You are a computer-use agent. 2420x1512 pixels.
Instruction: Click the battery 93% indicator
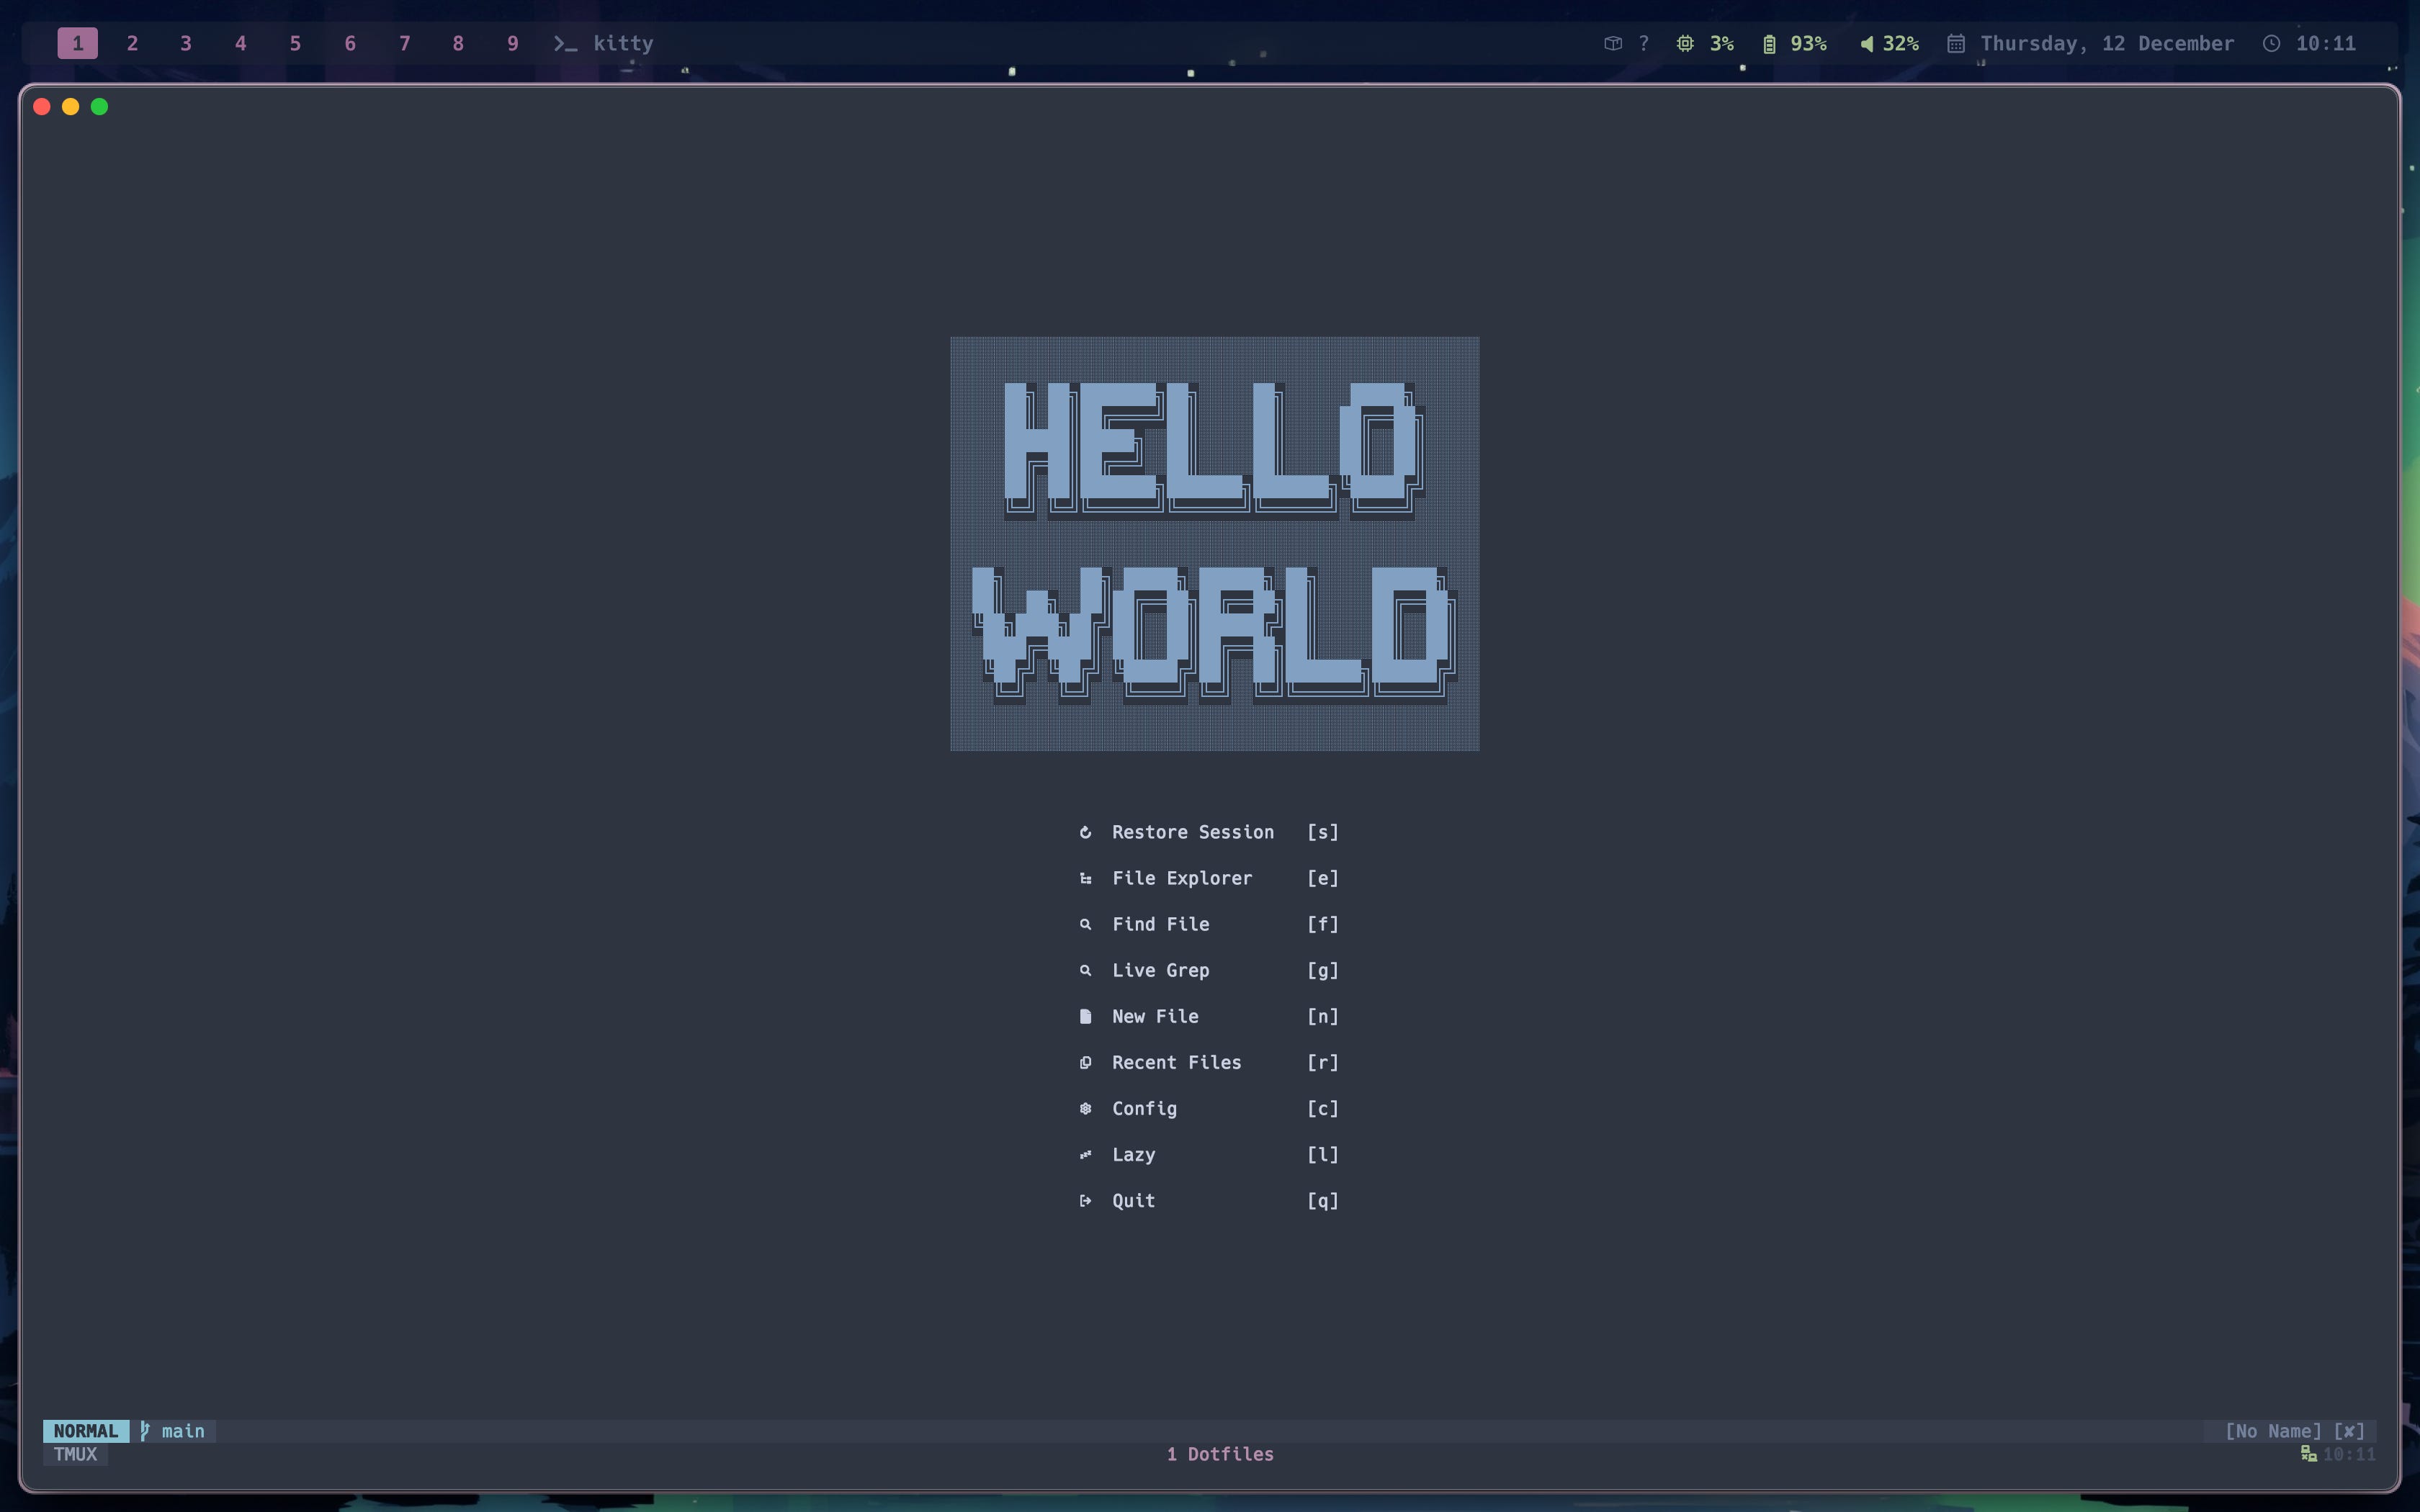pos(1795,43)
